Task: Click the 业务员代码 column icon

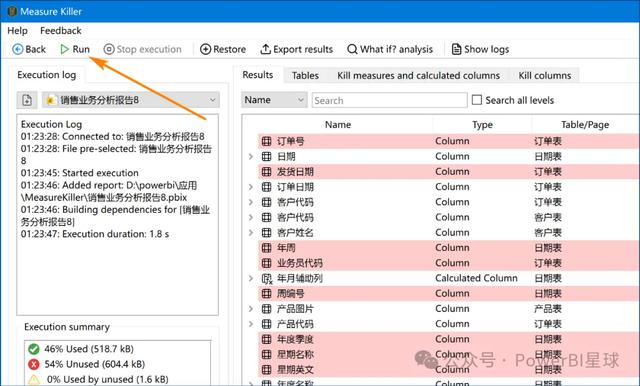Action: pos(267,263)
